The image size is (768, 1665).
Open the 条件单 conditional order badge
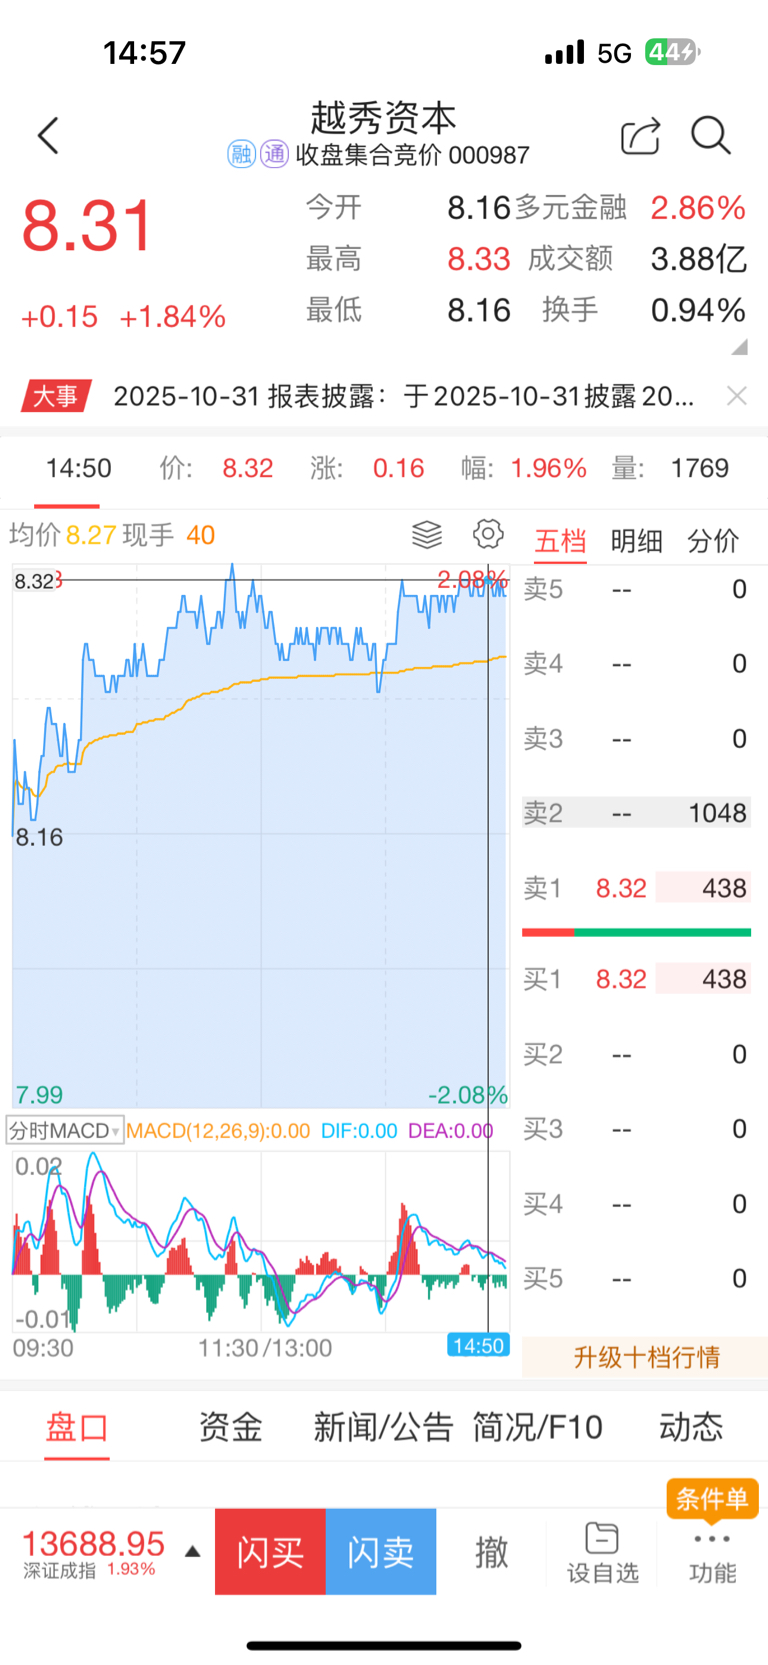712,1498
